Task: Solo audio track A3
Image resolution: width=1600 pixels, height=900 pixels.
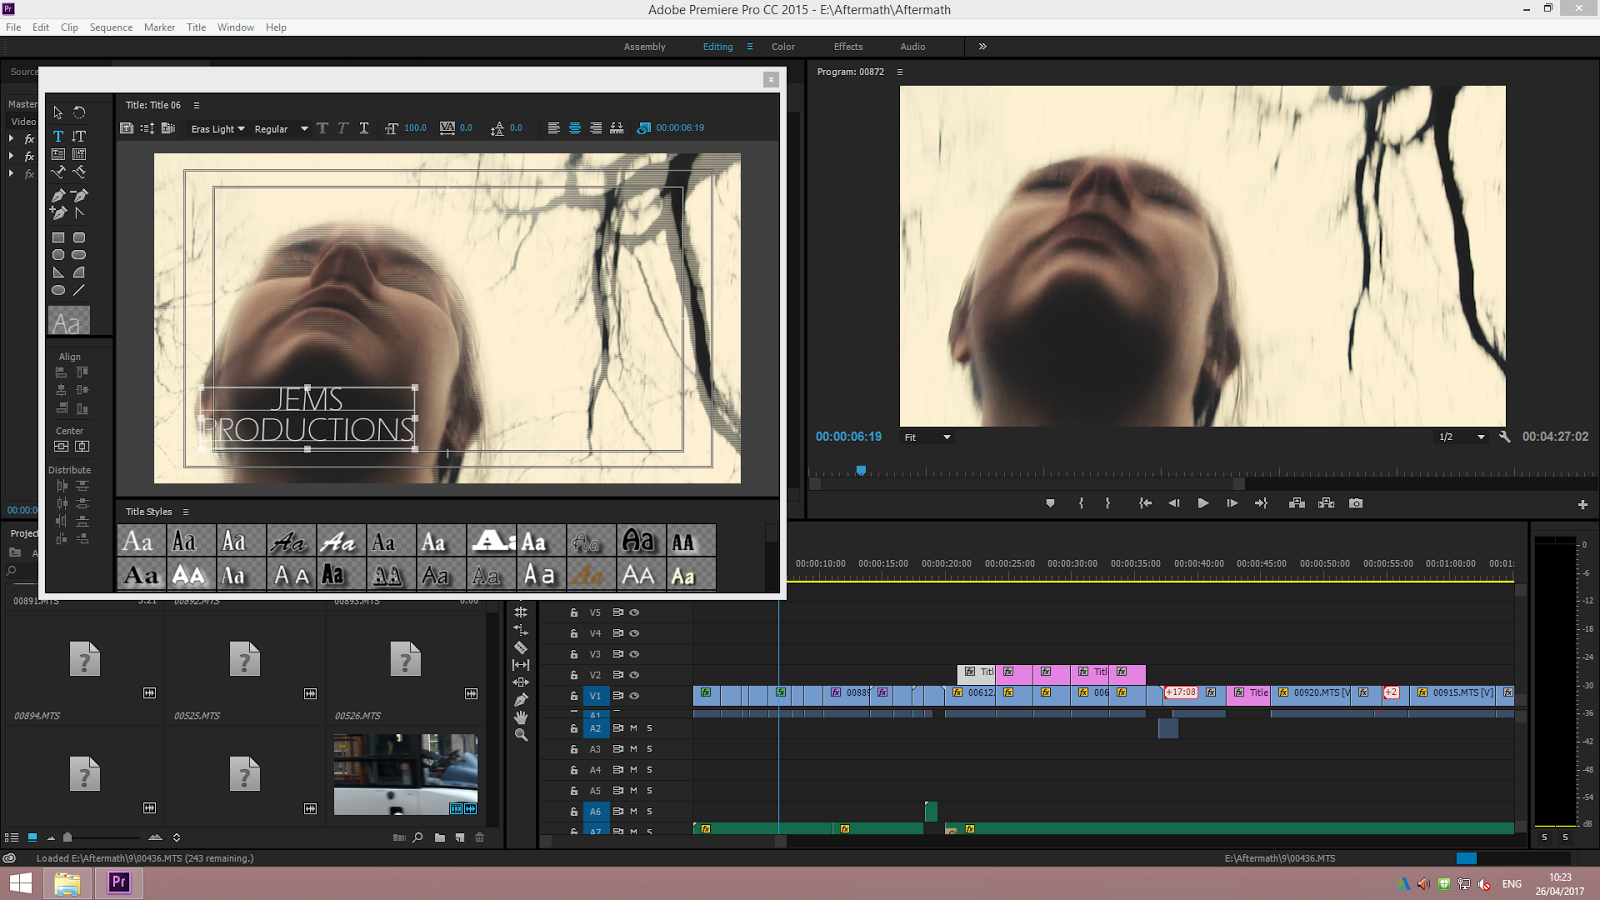Action: click(649, 749)
